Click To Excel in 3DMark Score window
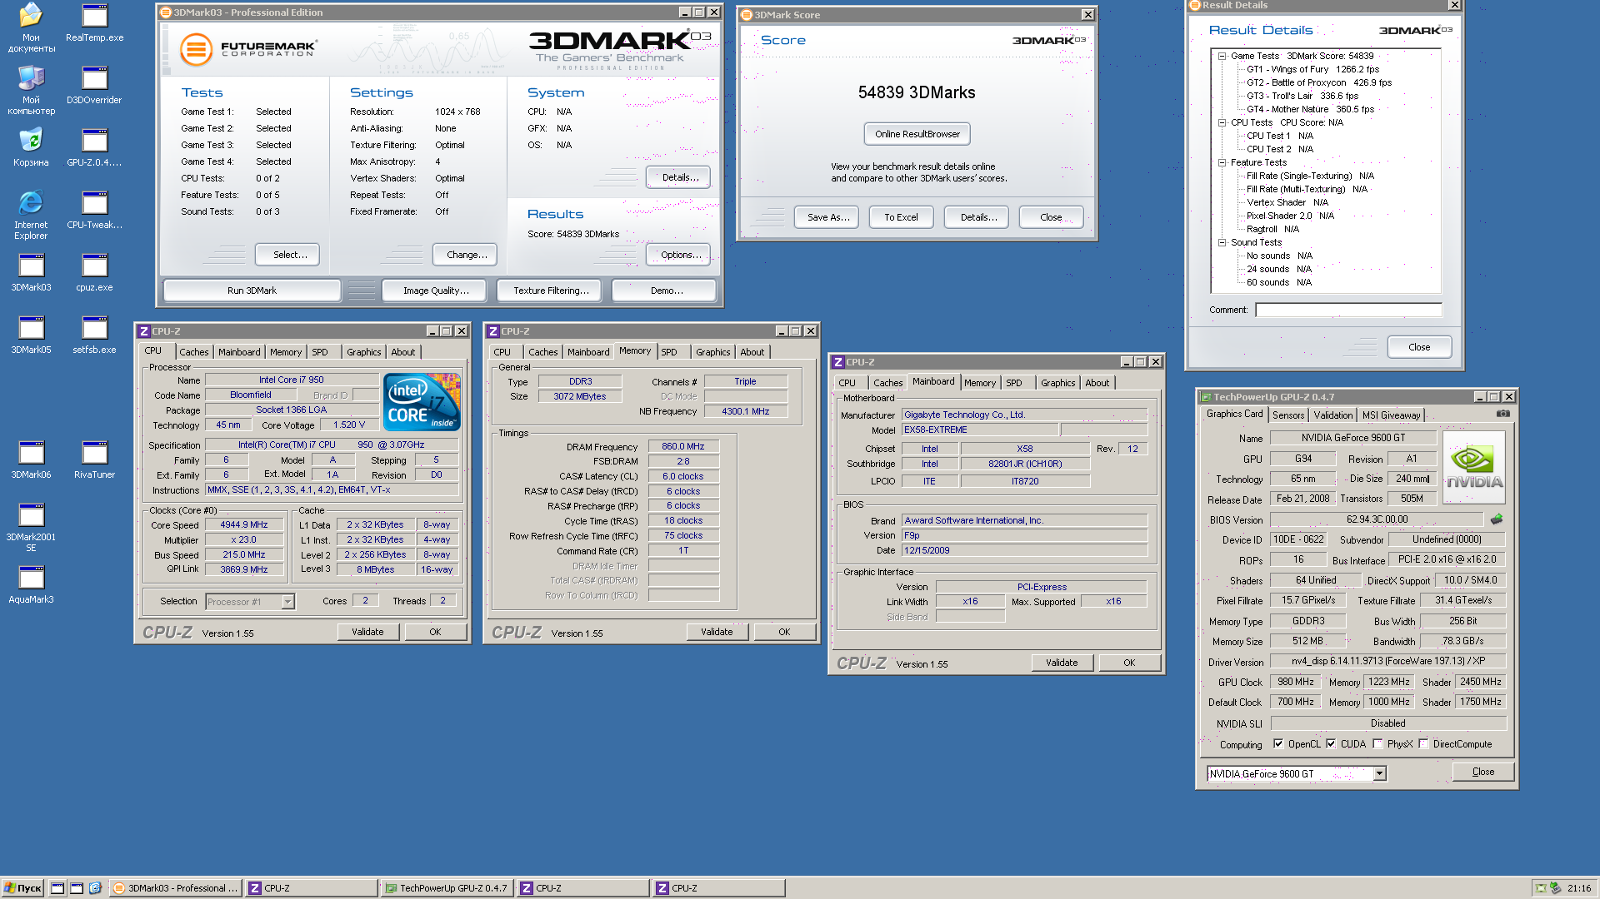This screenshot has height=899, width=1600. tap(901, 217)
